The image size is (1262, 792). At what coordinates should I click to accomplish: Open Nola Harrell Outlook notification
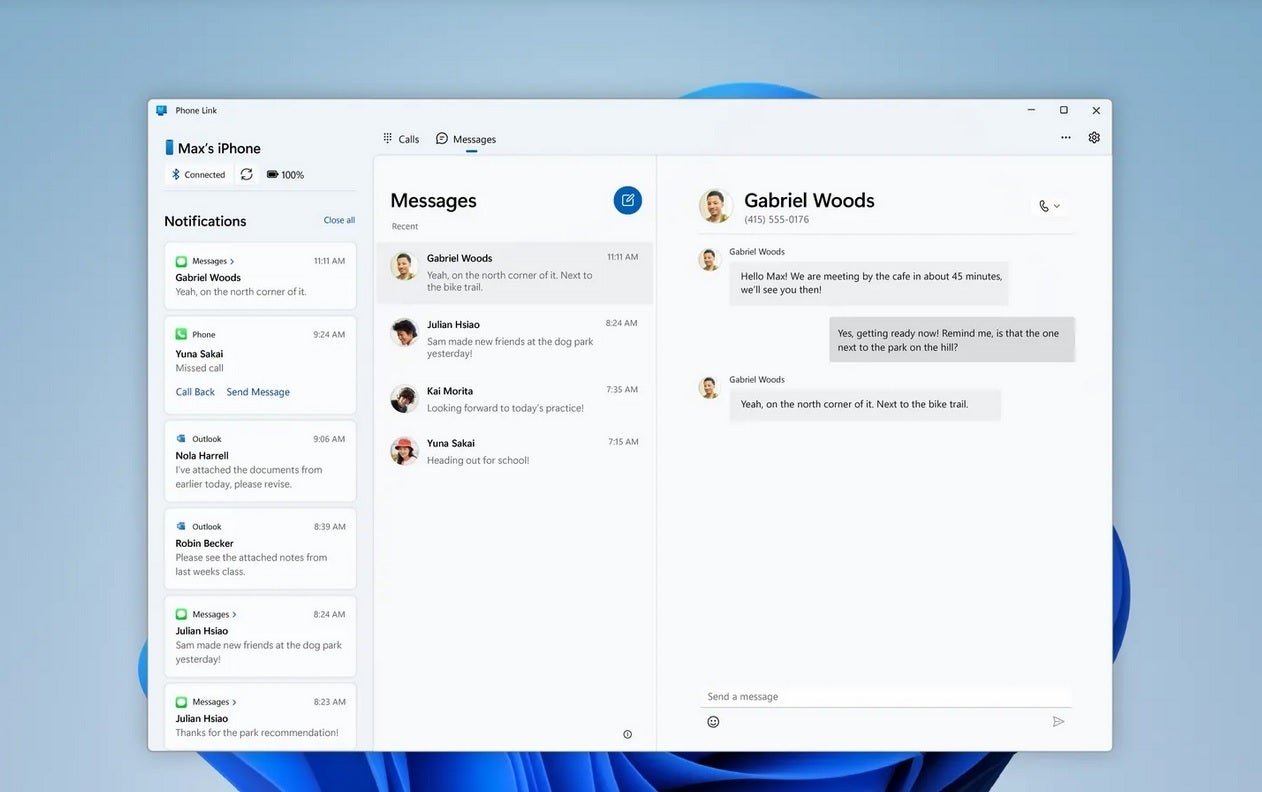[x=260, y=461]
